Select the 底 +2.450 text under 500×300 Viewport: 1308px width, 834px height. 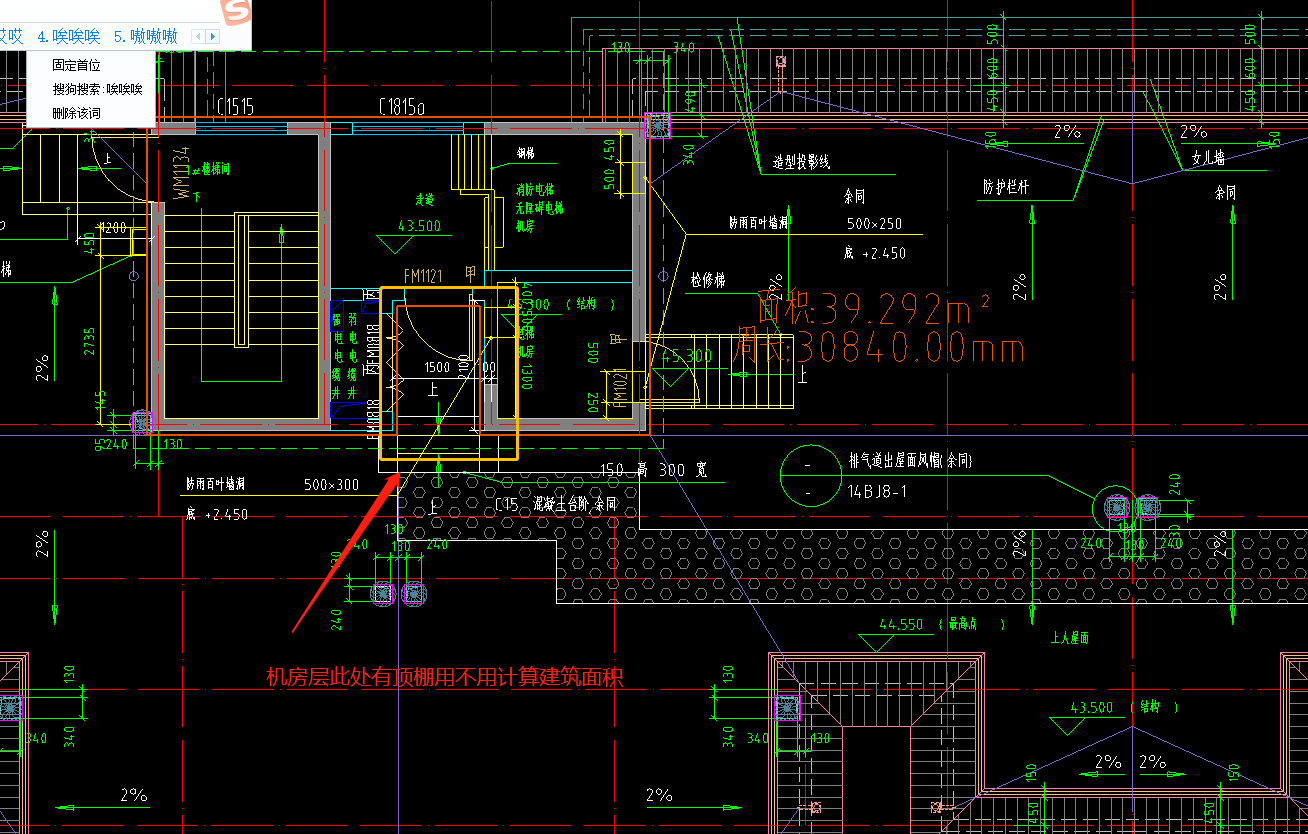tap(216, 514)
